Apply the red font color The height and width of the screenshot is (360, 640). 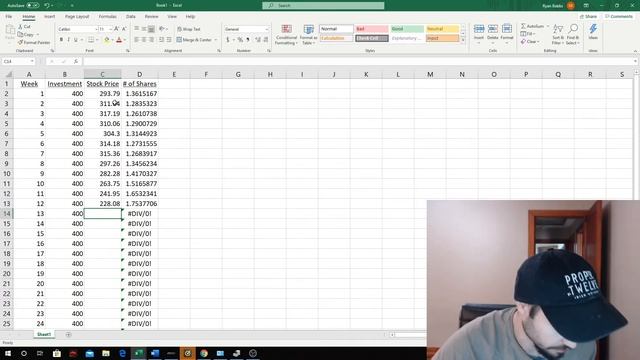click(x=119, y=40)
